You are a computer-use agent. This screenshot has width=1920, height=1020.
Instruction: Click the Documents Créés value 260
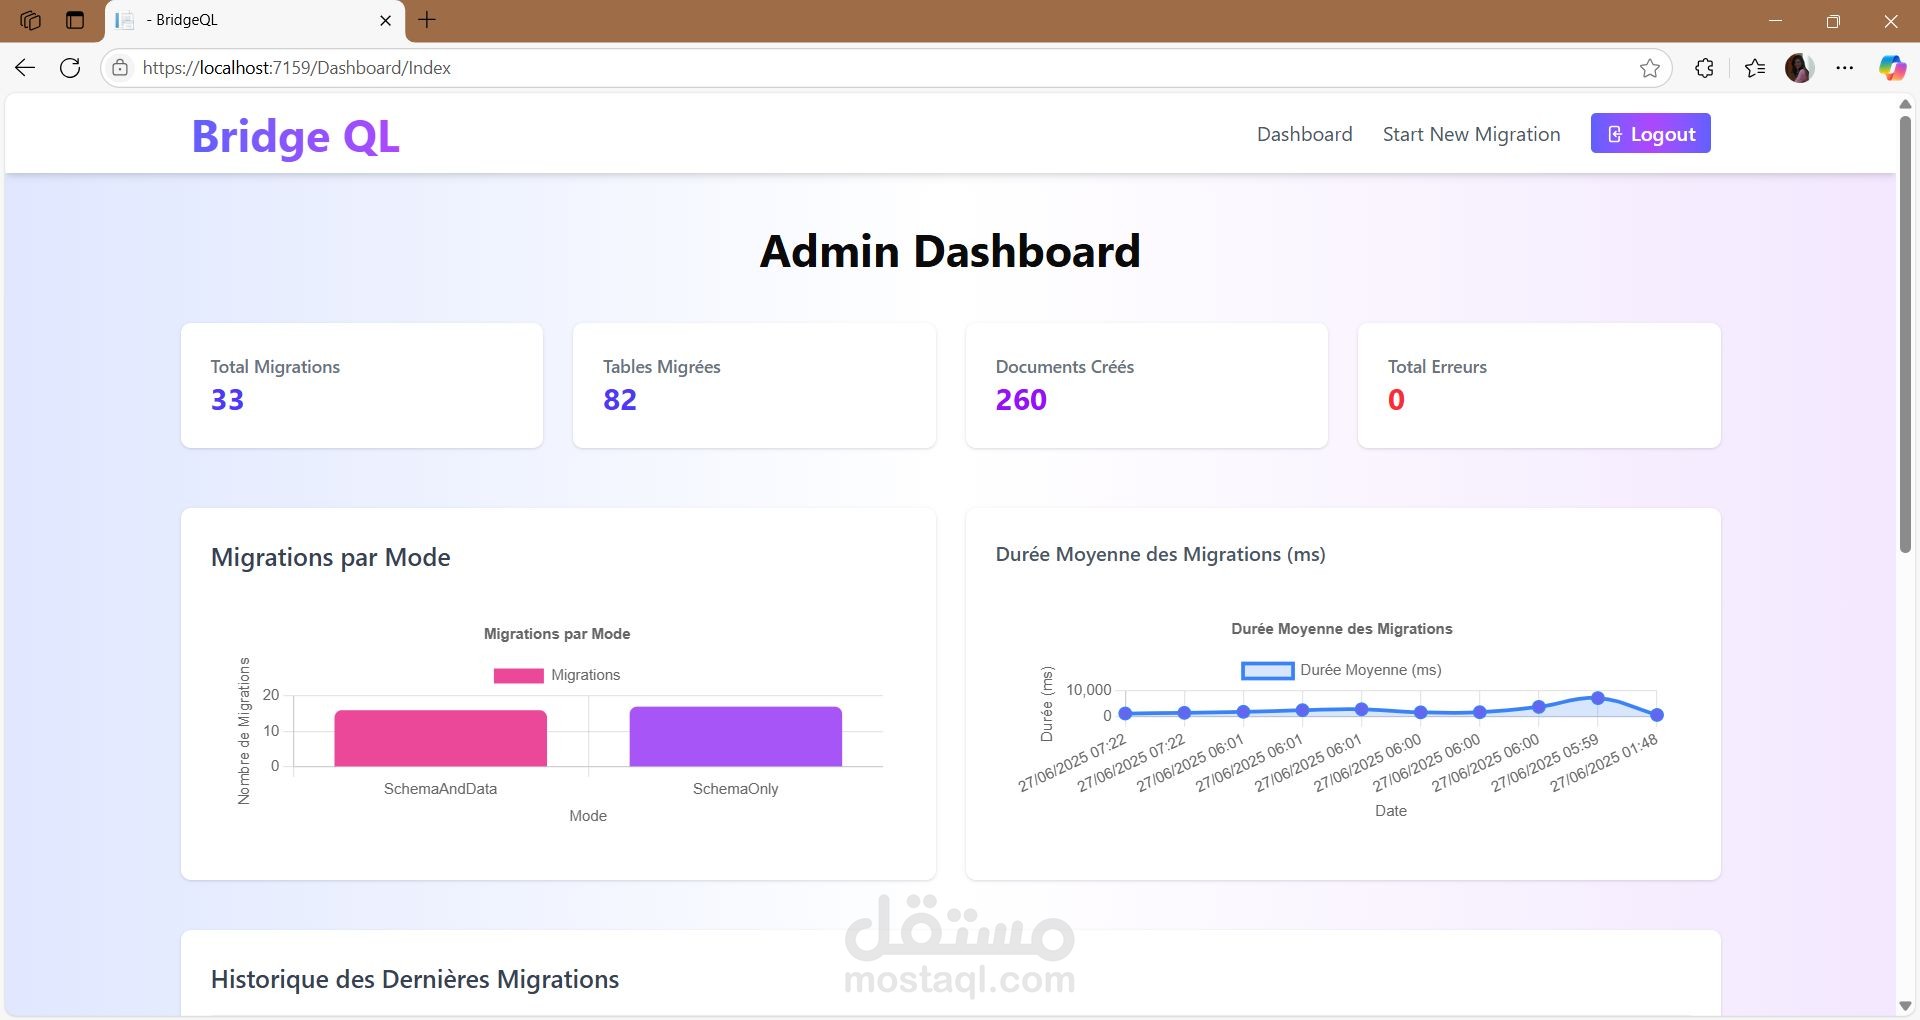click(1021, 400)
